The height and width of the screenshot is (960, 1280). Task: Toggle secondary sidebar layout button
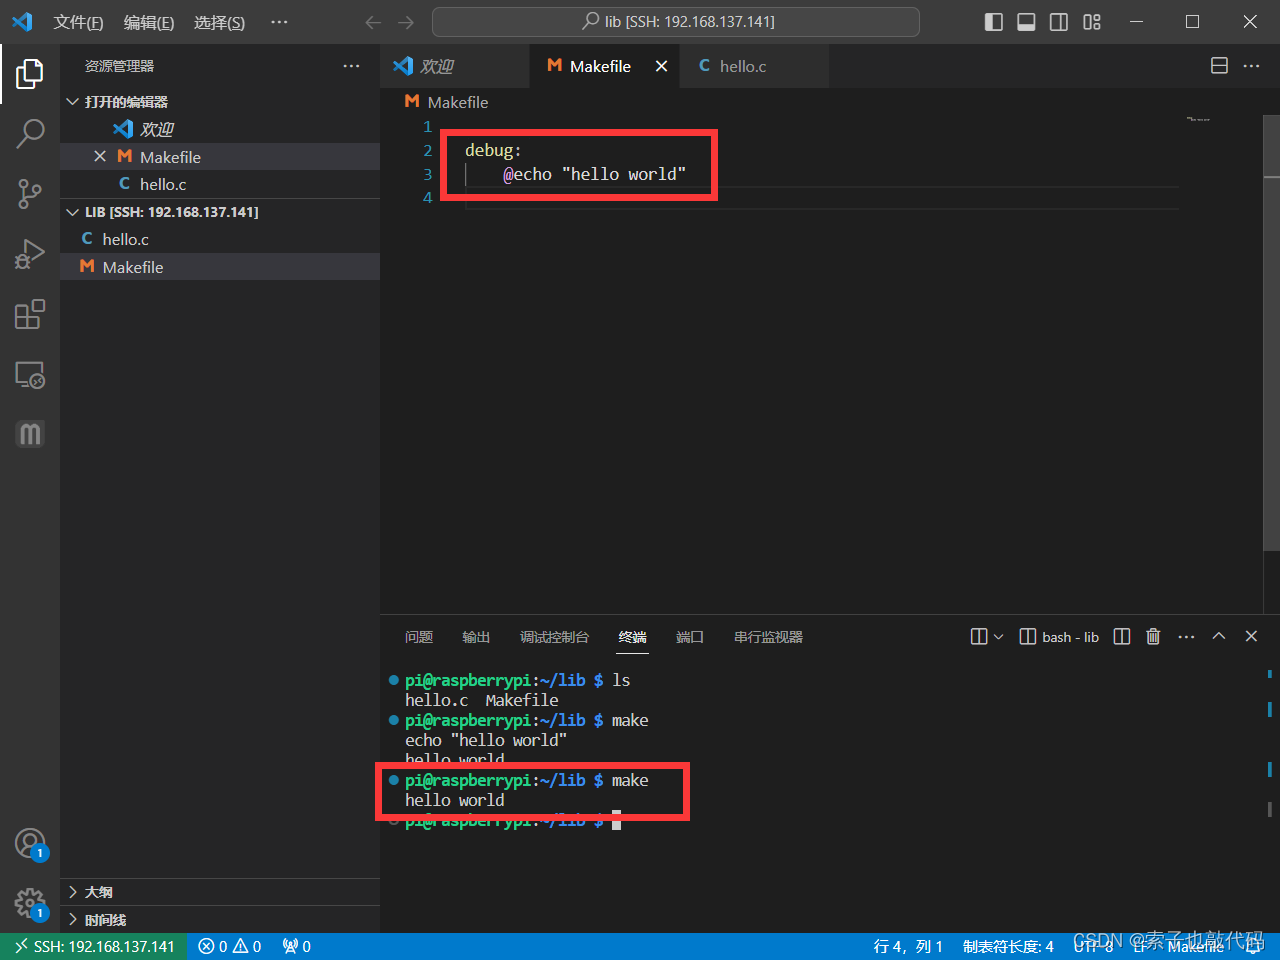pos(1059,22)
